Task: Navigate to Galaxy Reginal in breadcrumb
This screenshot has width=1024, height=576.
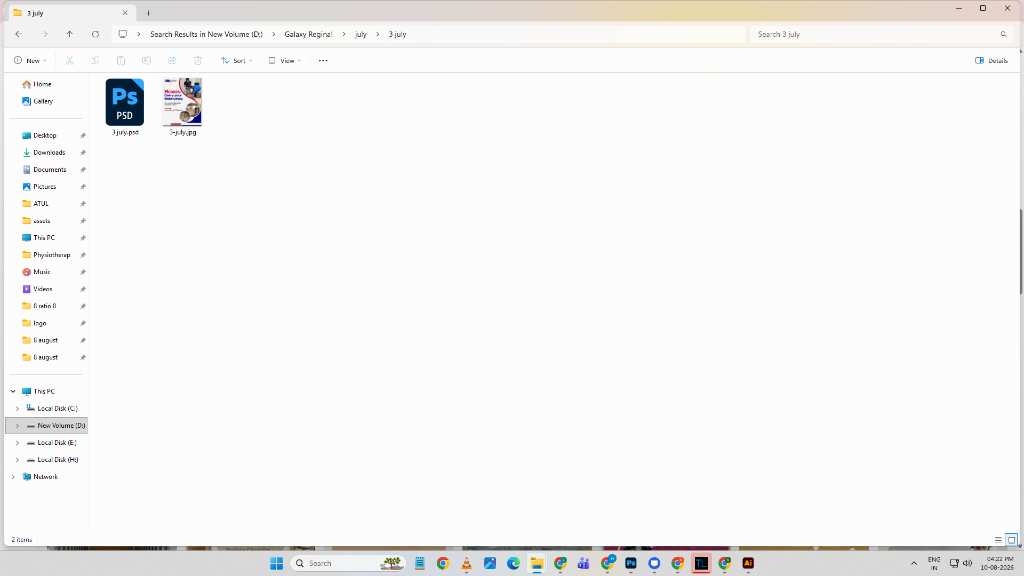Action: click(x=308, y=34)
